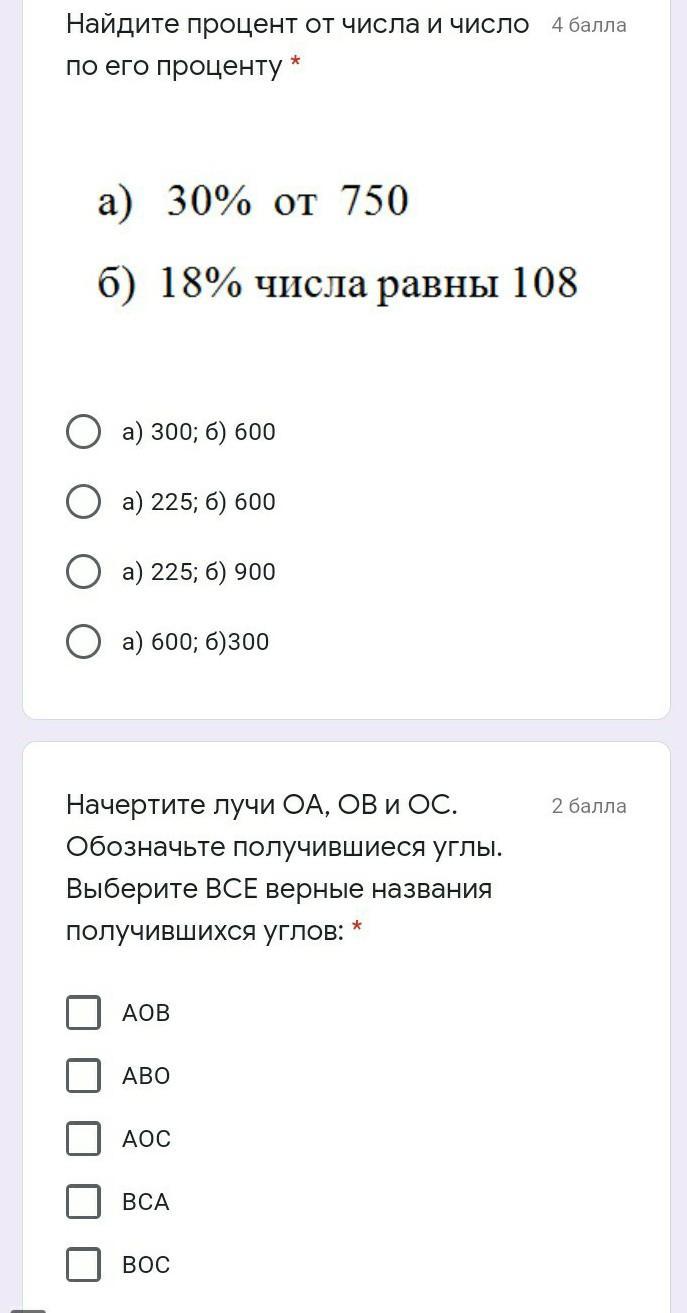Tick the BOC checkbox
This screenshot has height=1313, width=687.
pos(83,1264)
